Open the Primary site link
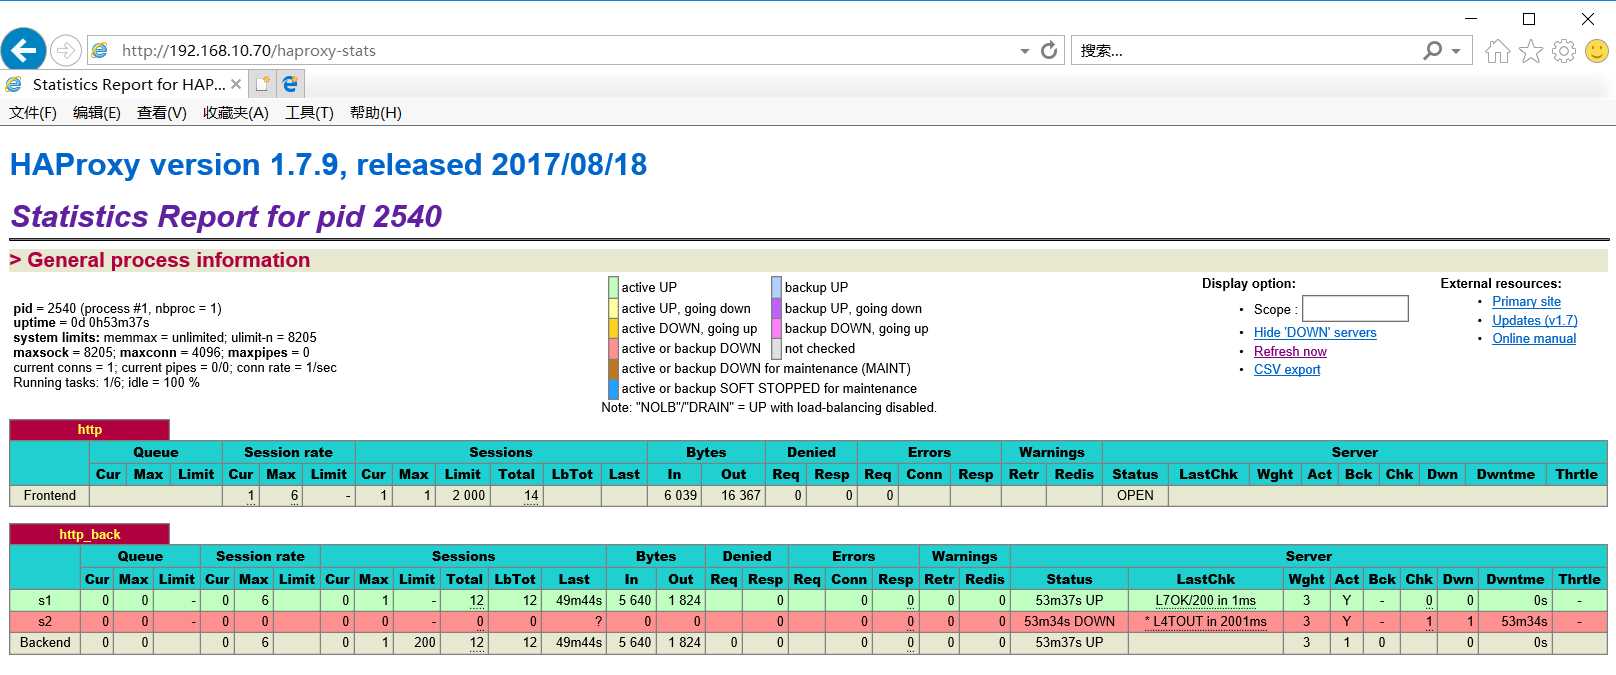 click(1526, 301)
